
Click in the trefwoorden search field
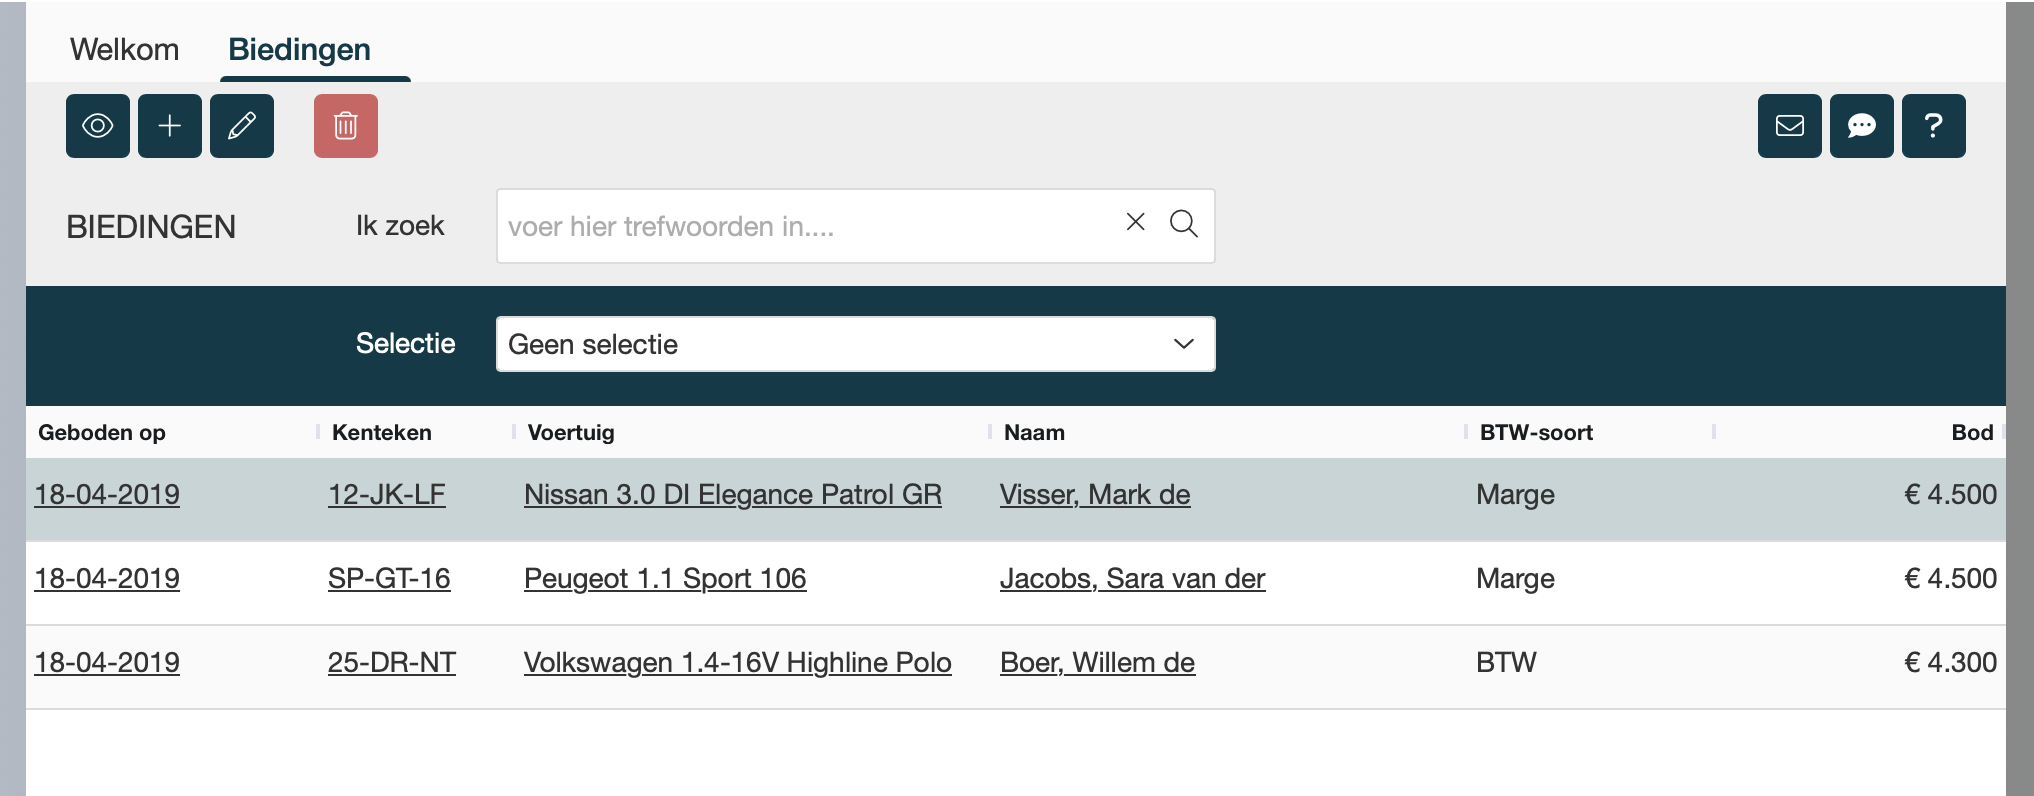[x=800, y=226]
